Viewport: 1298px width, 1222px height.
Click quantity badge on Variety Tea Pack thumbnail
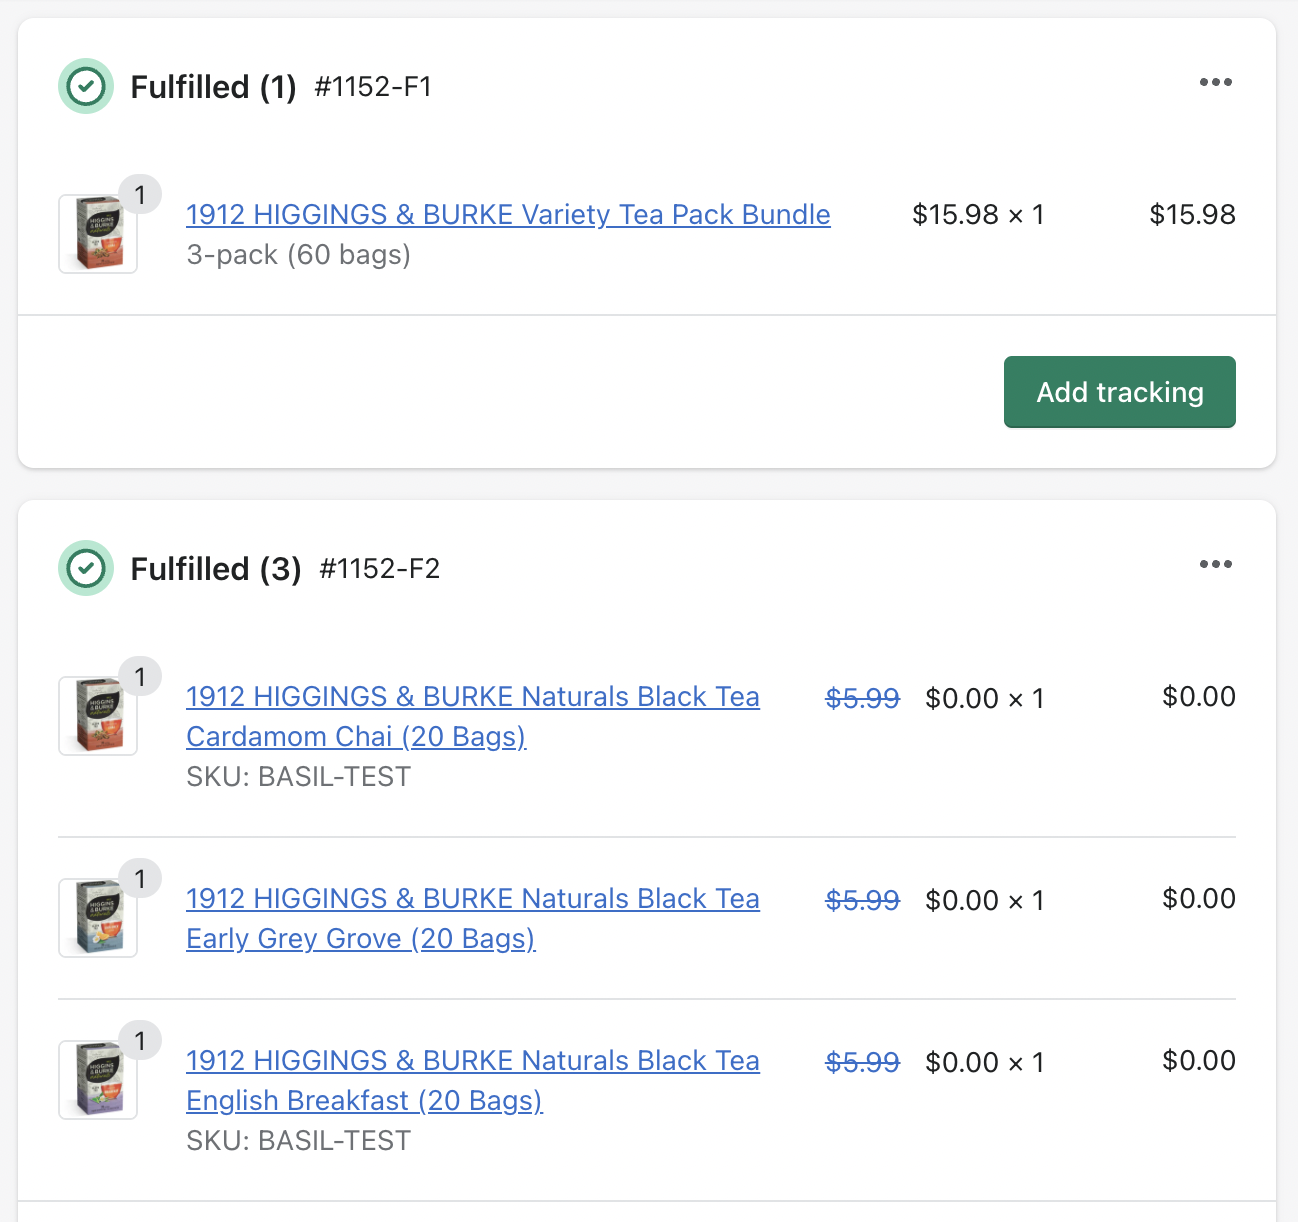140,195
